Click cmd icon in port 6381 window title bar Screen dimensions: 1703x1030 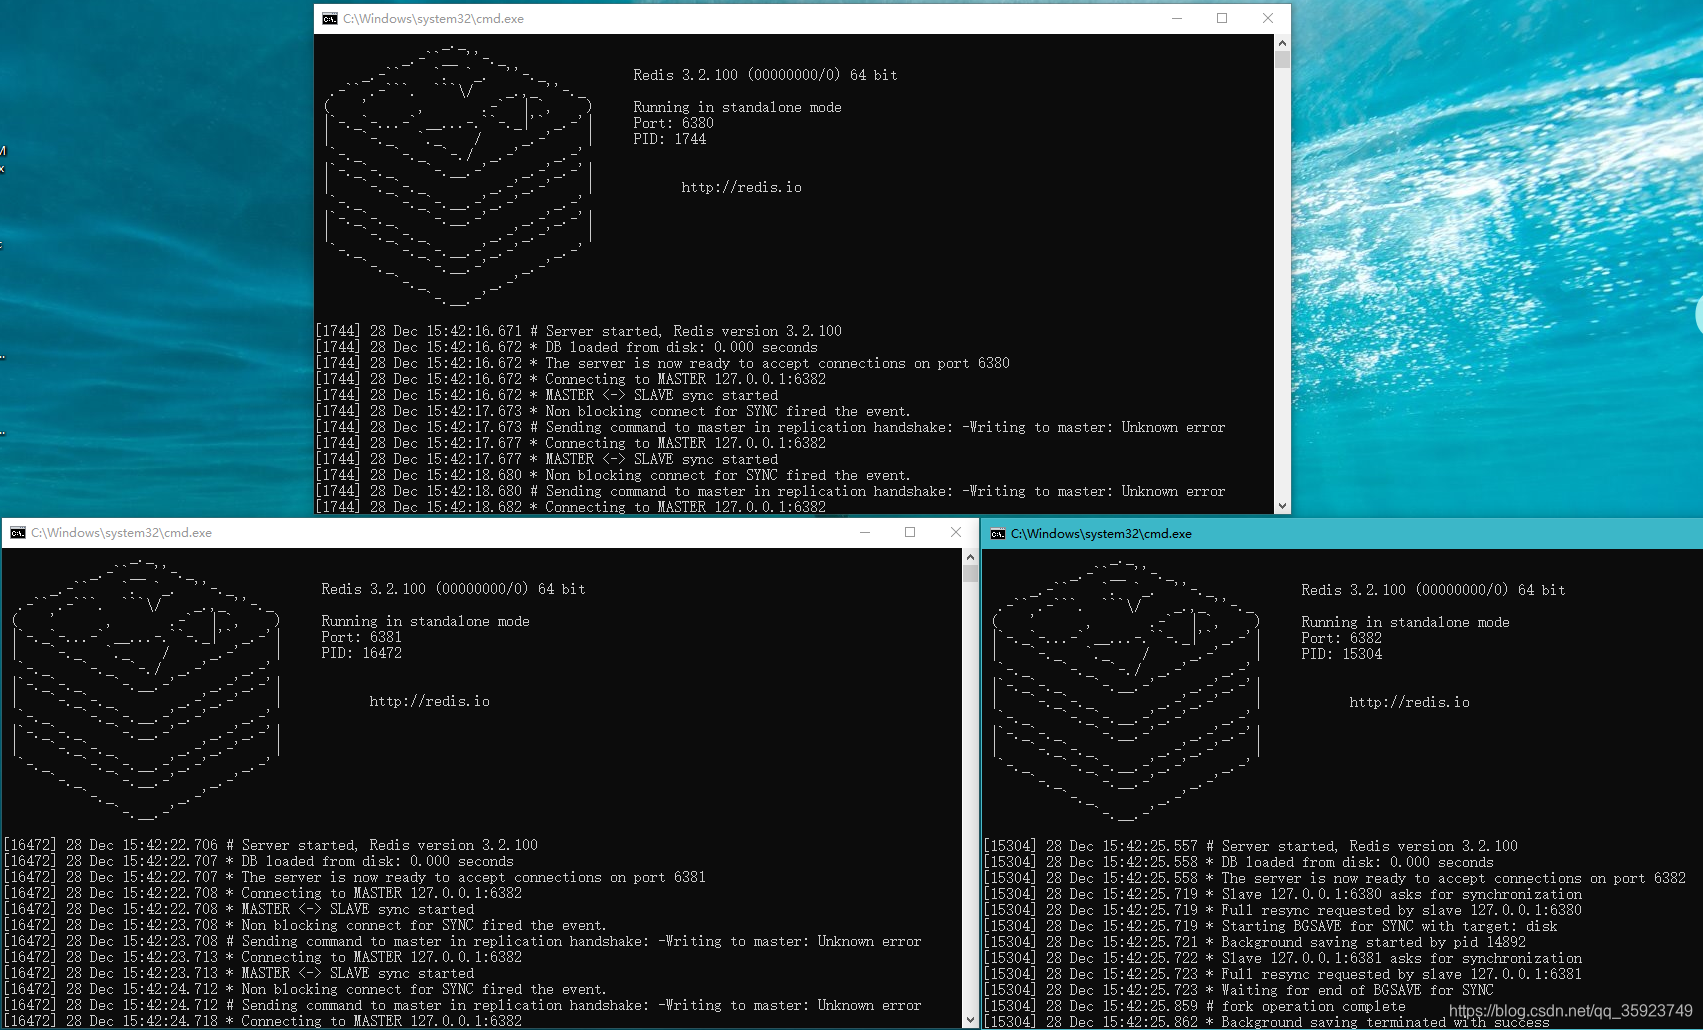click(x=18, y=533)
